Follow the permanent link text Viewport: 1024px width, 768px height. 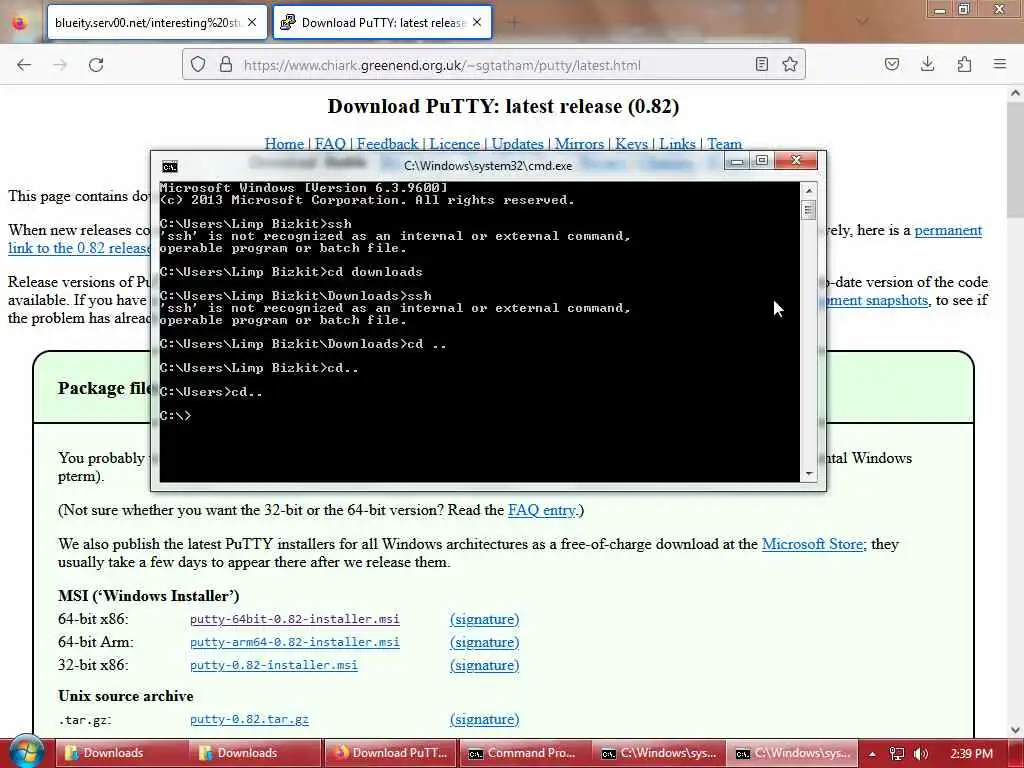pos(948,231)
